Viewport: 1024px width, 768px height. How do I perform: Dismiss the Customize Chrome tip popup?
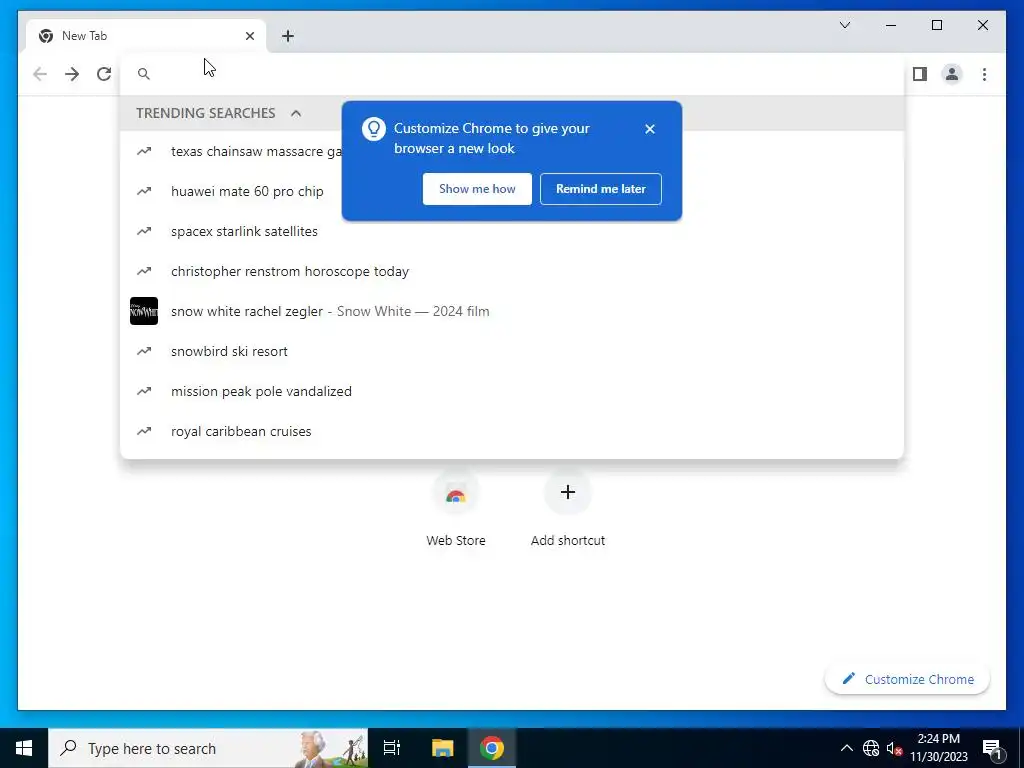click(650, 129)
